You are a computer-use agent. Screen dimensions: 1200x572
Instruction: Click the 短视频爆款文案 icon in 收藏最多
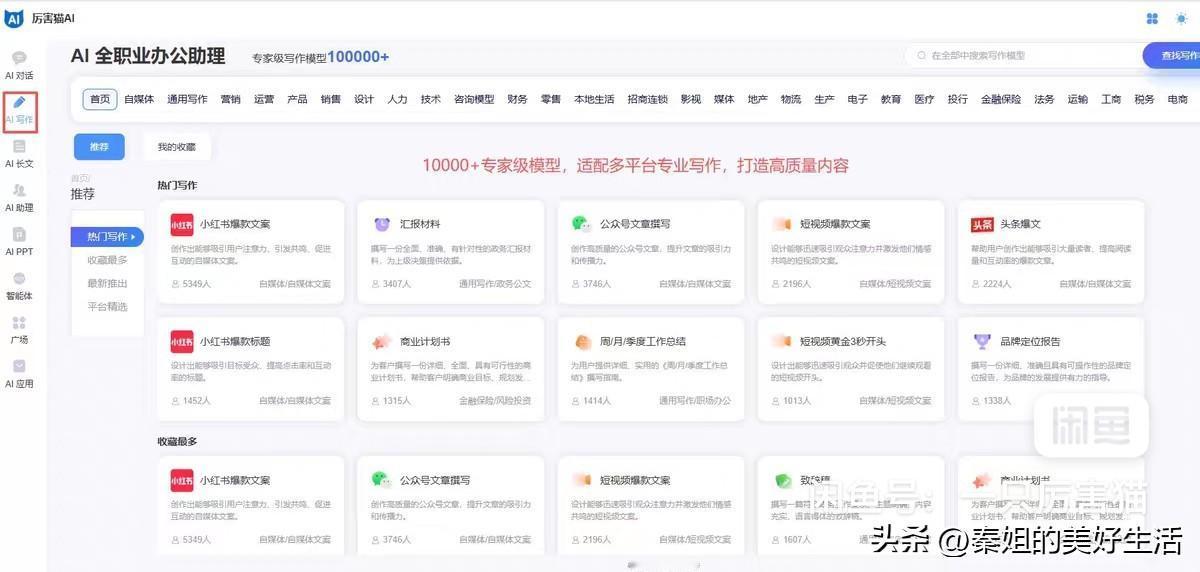(581, 480)
